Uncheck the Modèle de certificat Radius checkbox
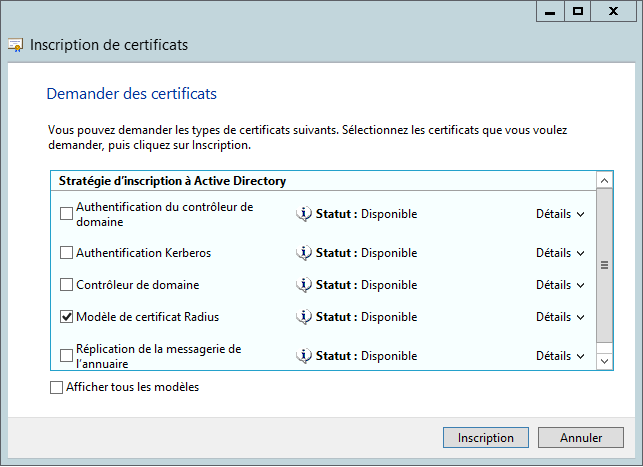This screenshot has height=467, width=643. point(67,317)
